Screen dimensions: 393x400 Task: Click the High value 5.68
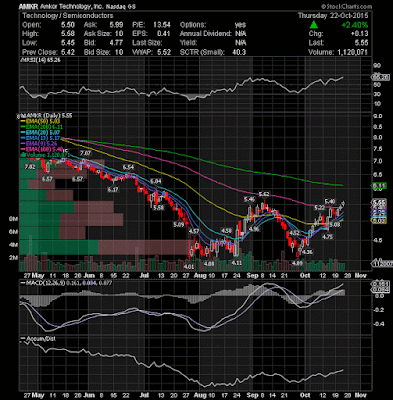tap(68, 34)
